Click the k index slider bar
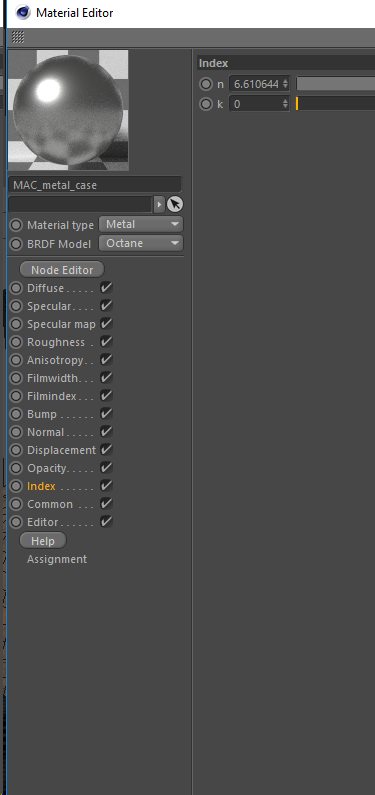This screenshot has width=375, height=795. pos(335,104)
